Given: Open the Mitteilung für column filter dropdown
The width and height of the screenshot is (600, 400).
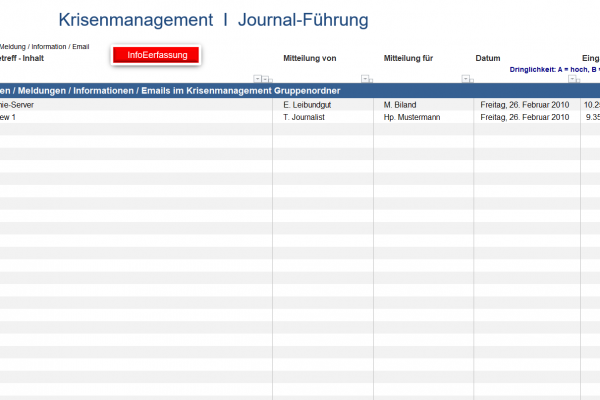Looking at the screenshot, I should pos(466,79).
